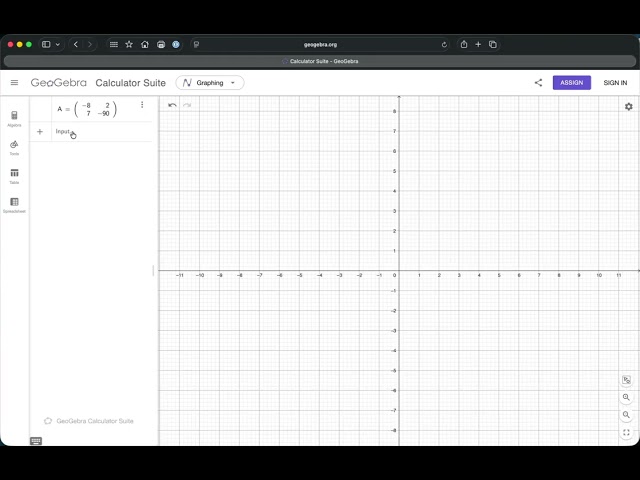
Task: Zoom in on the graph
Action: [626, 397]
